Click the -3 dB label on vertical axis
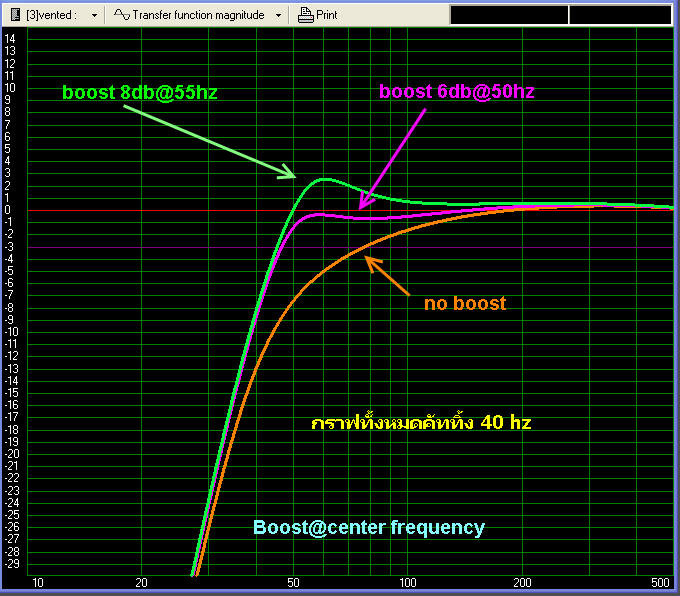 coord(9,246)
